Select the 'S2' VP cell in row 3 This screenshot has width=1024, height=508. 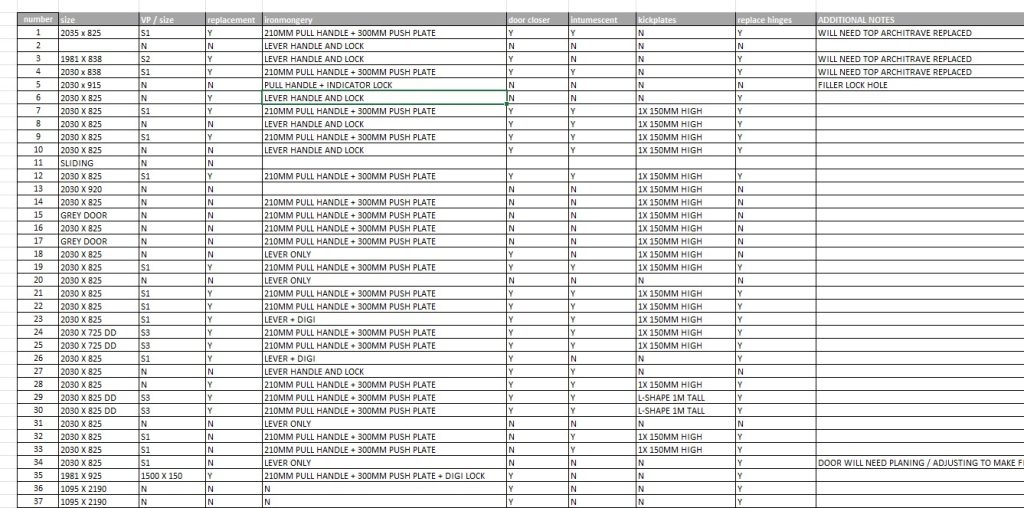click(171, 59)
